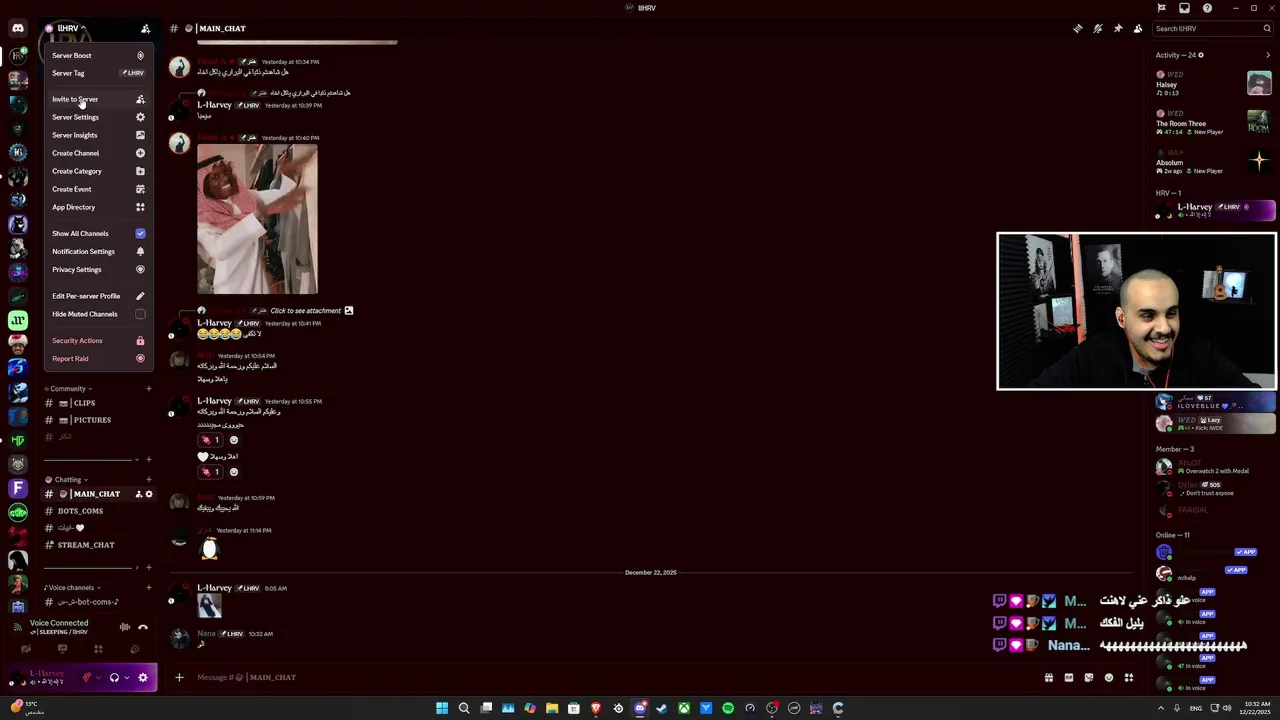Select Report Raid

click(98, 358)
